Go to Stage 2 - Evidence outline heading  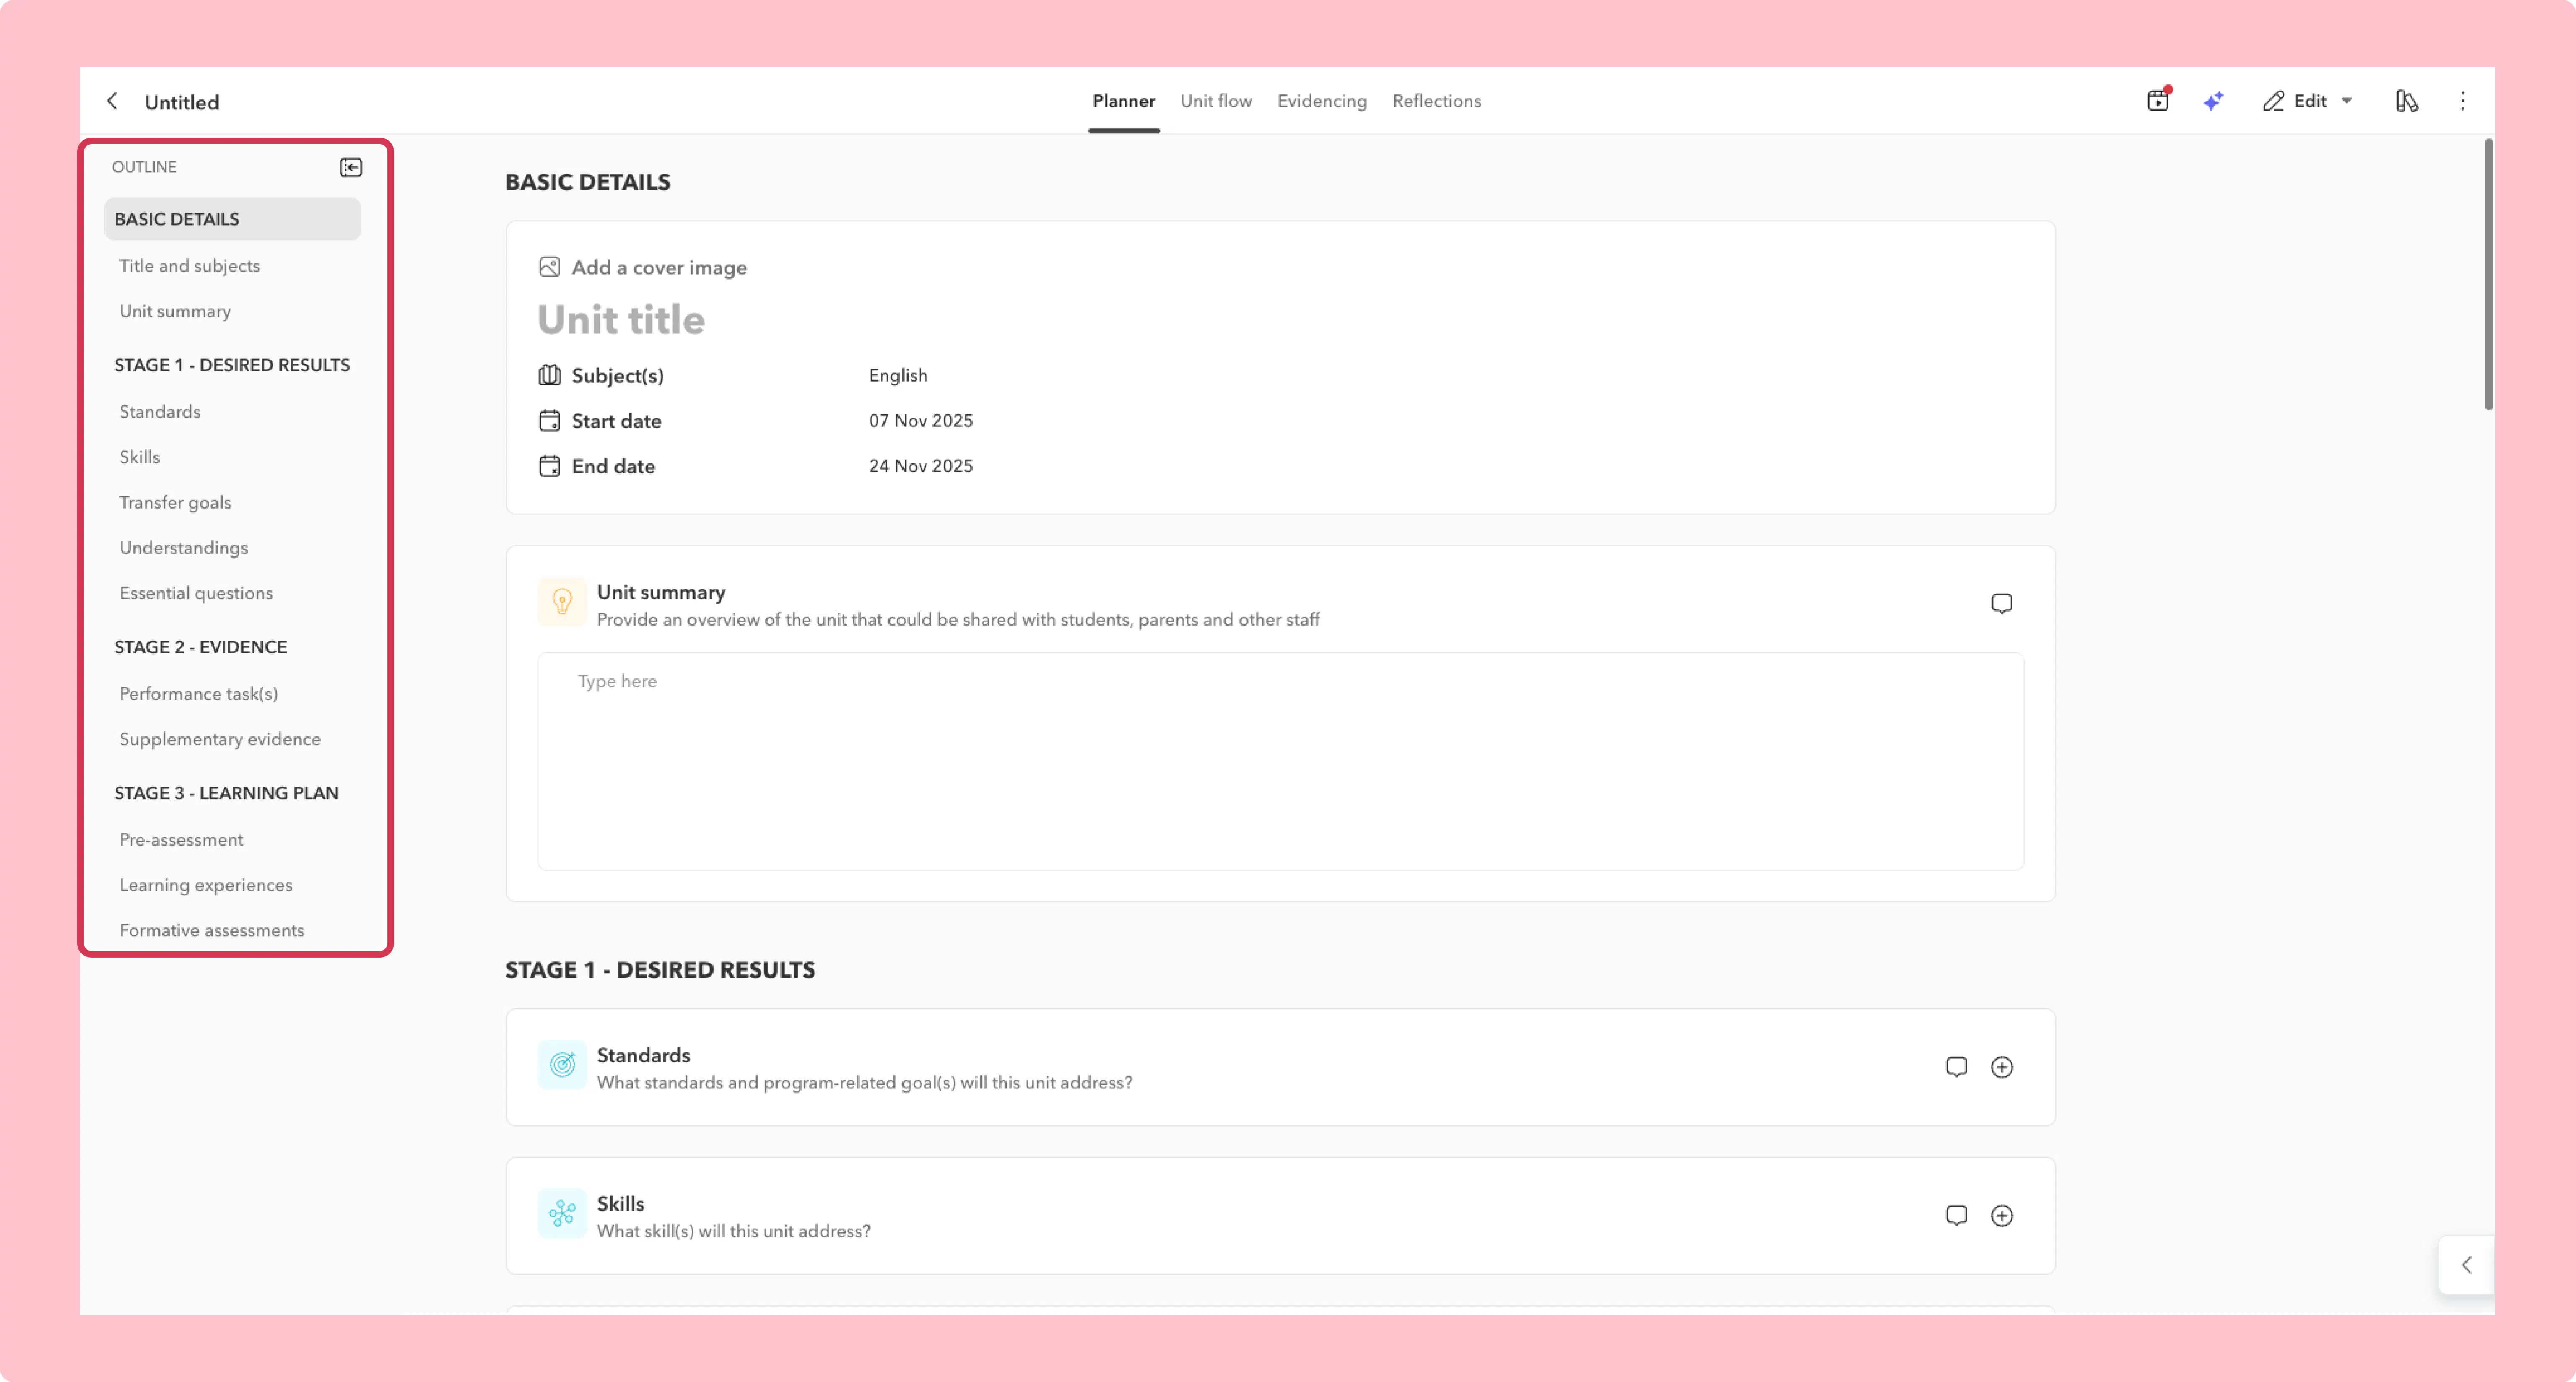pos(200,647)
